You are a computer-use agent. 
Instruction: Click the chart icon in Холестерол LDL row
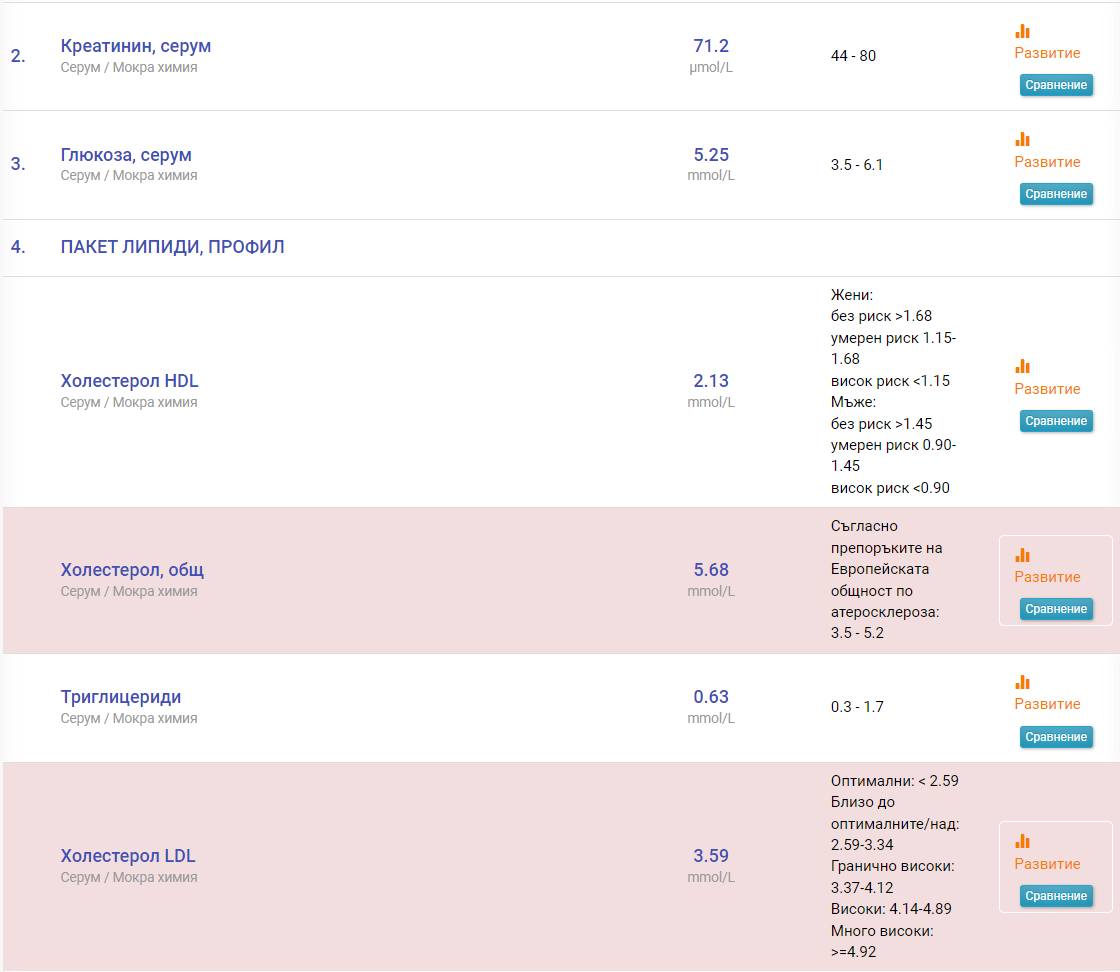(x=1022, y=841)
